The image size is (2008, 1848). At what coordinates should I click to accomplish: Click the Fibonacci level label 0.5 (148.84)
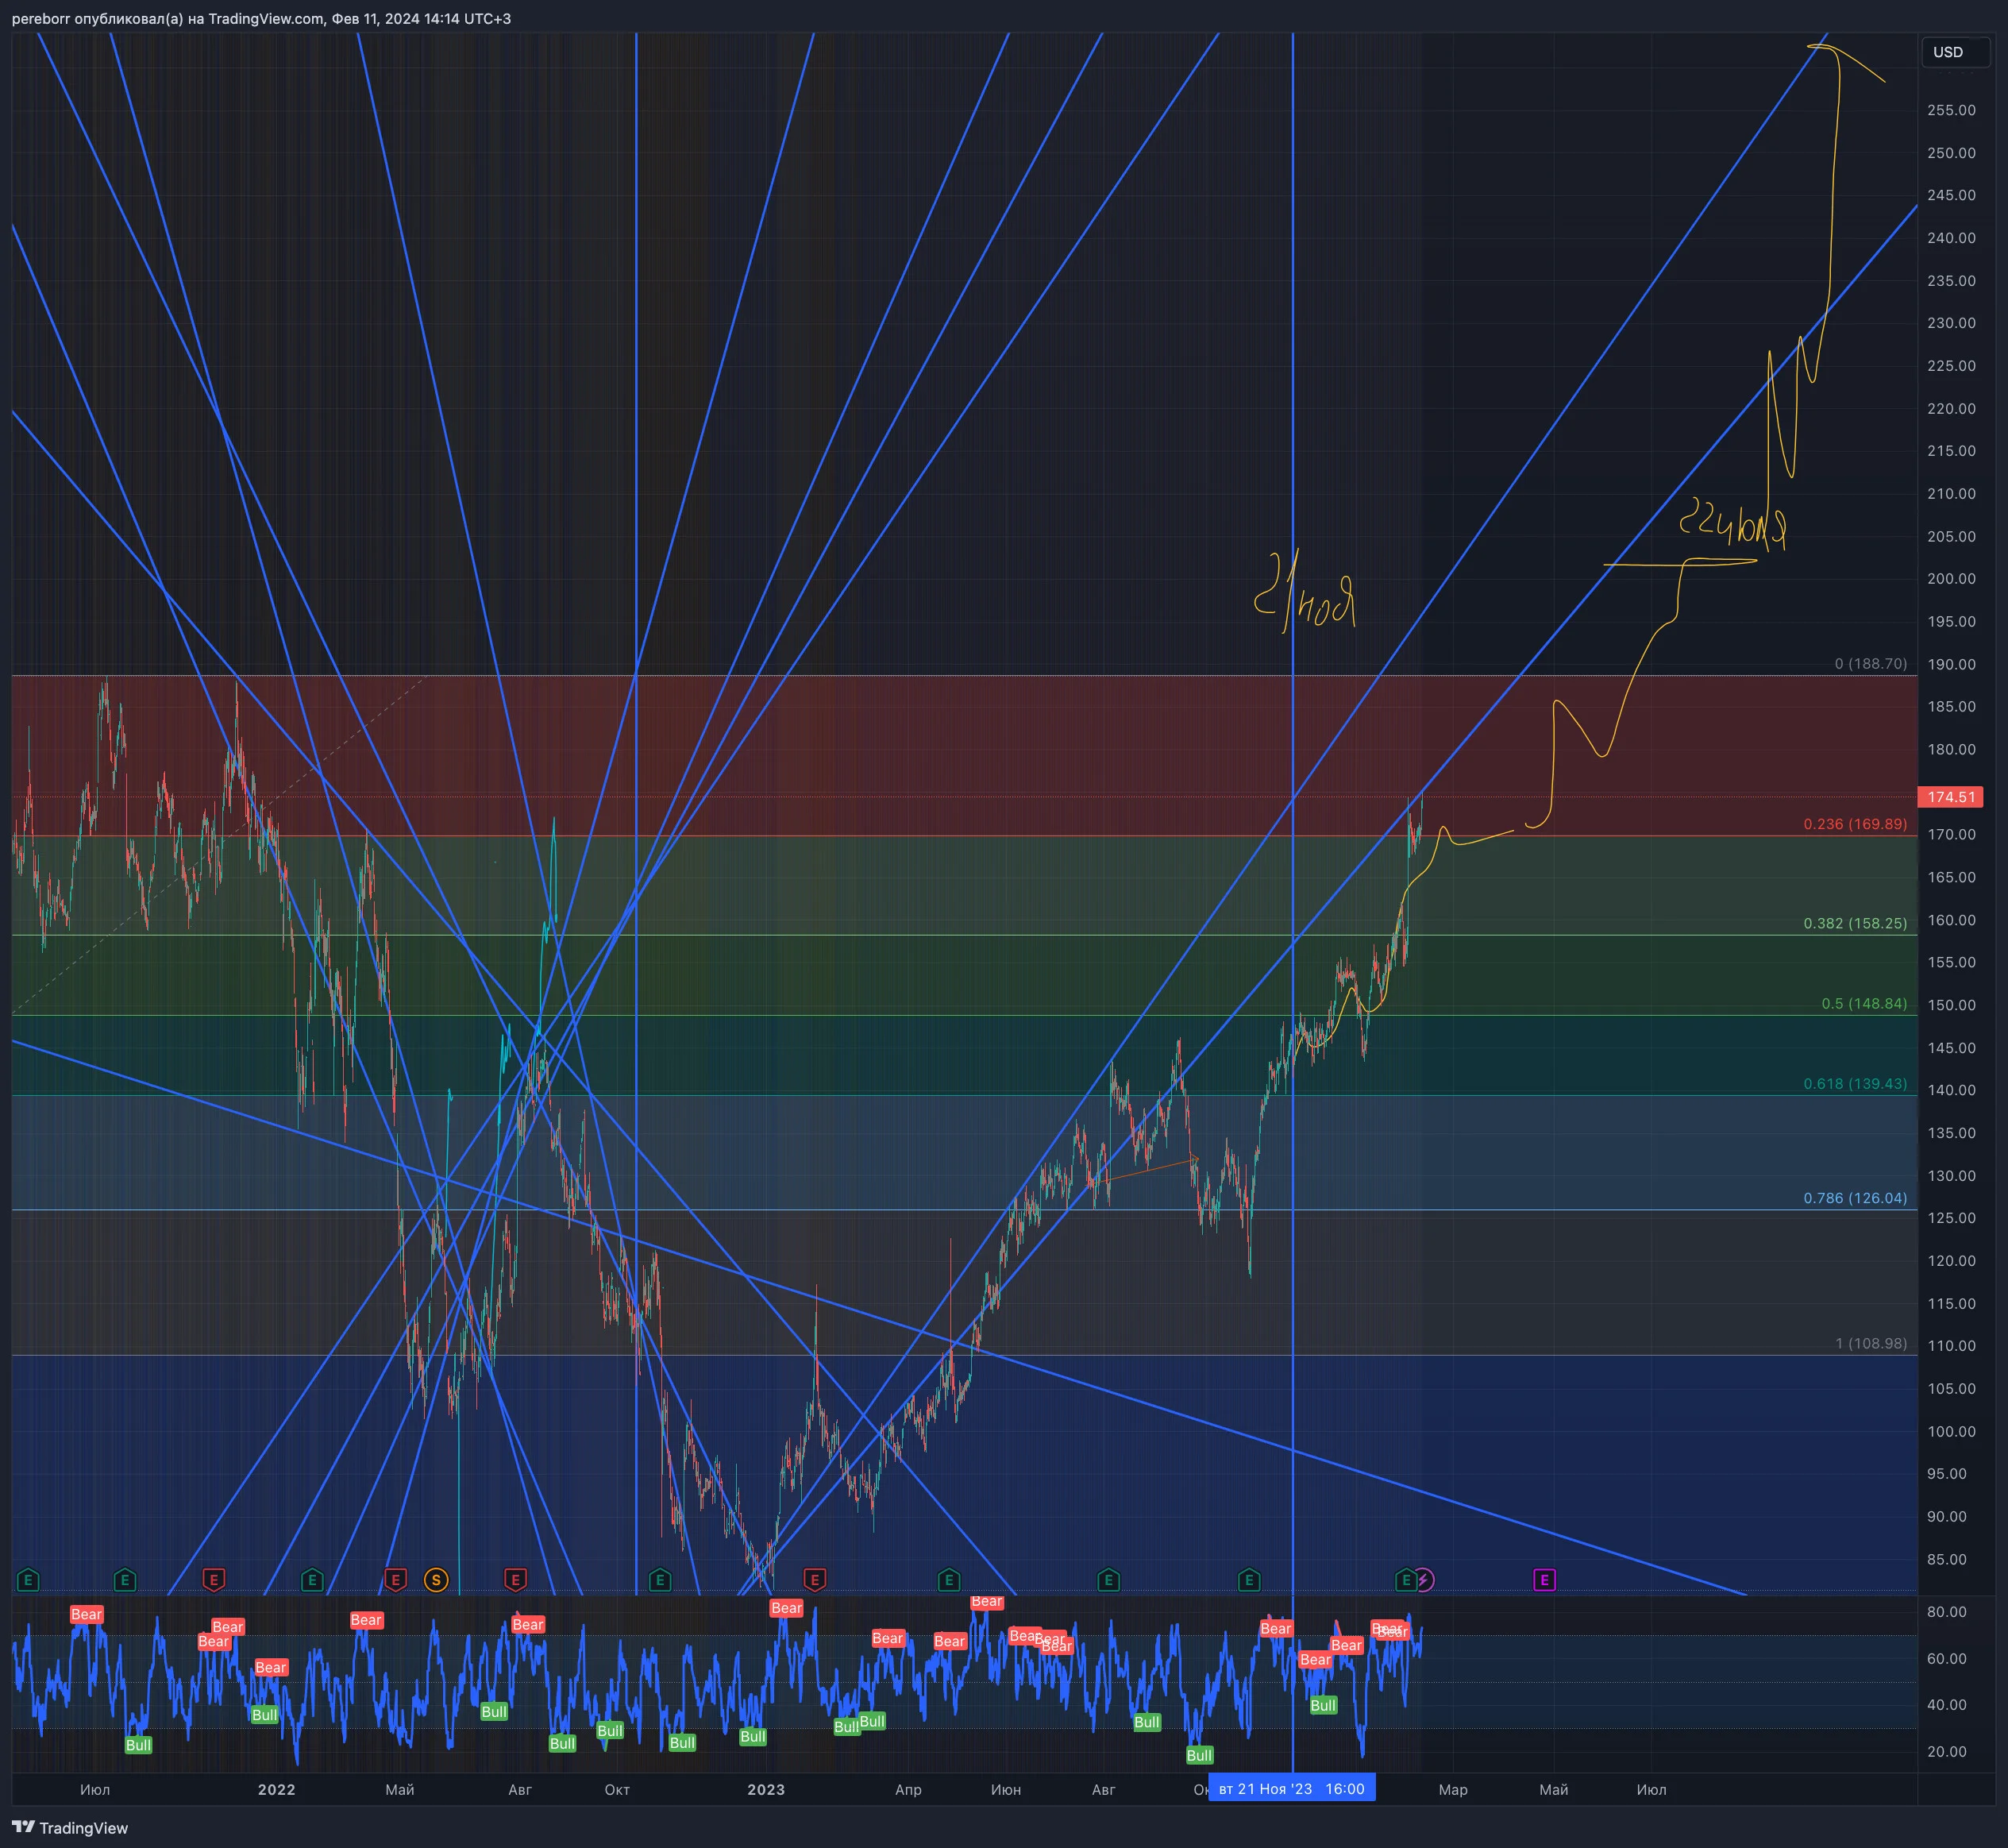click(1864, 1003)
